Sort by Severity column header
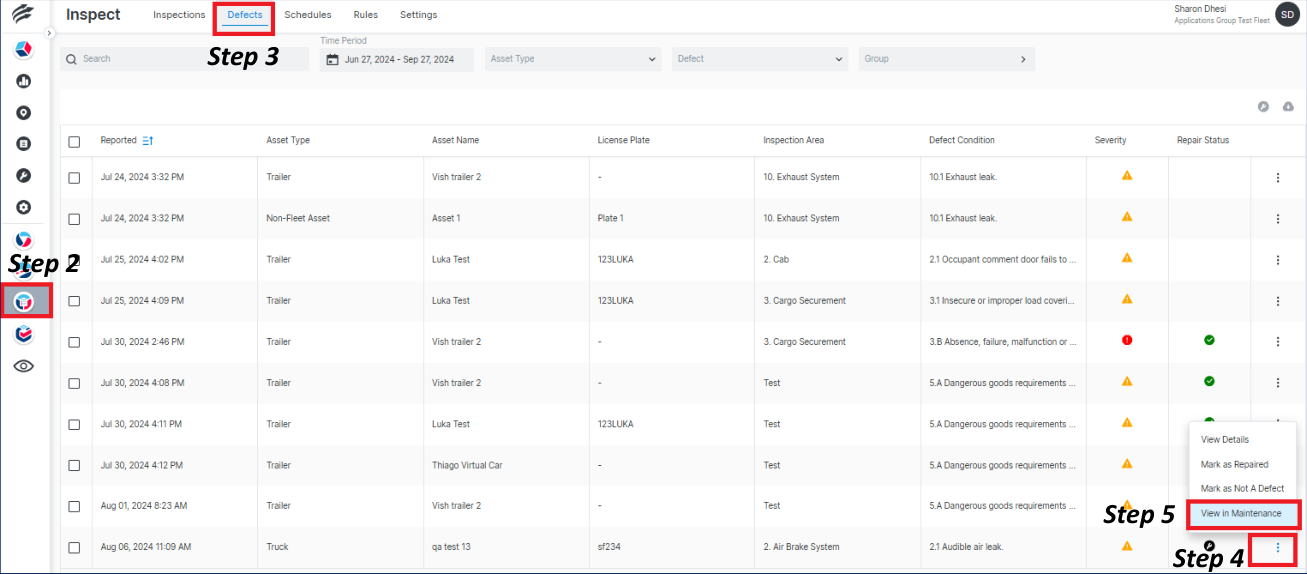The image size is (1307, 574). click(1110, 140)
